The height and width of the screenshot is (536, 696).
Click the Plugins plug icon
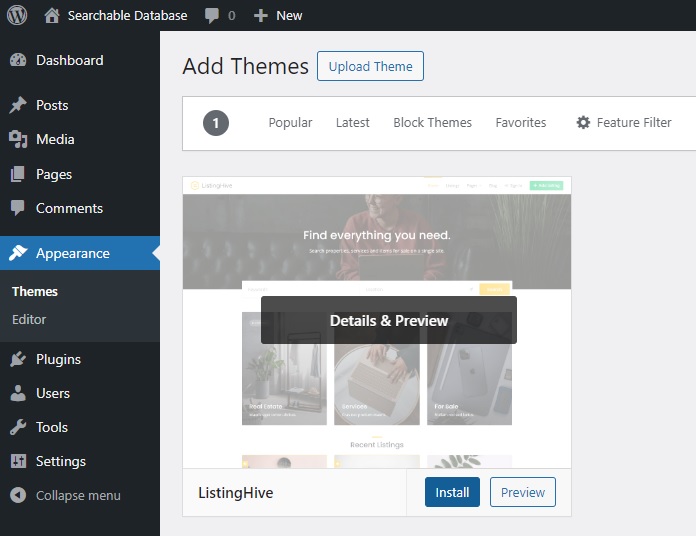pos(18,359)
